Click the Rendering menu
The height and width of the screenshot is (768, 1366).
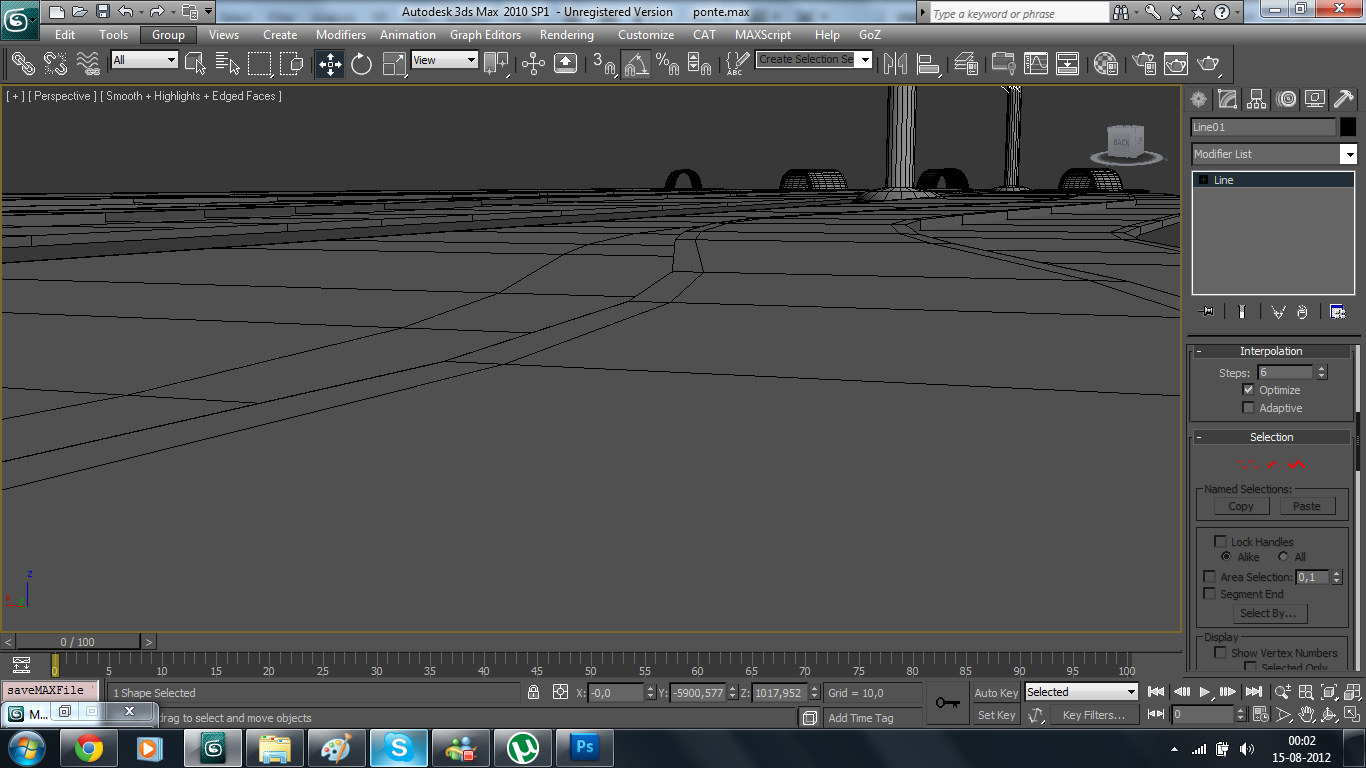tap(566, 34)
